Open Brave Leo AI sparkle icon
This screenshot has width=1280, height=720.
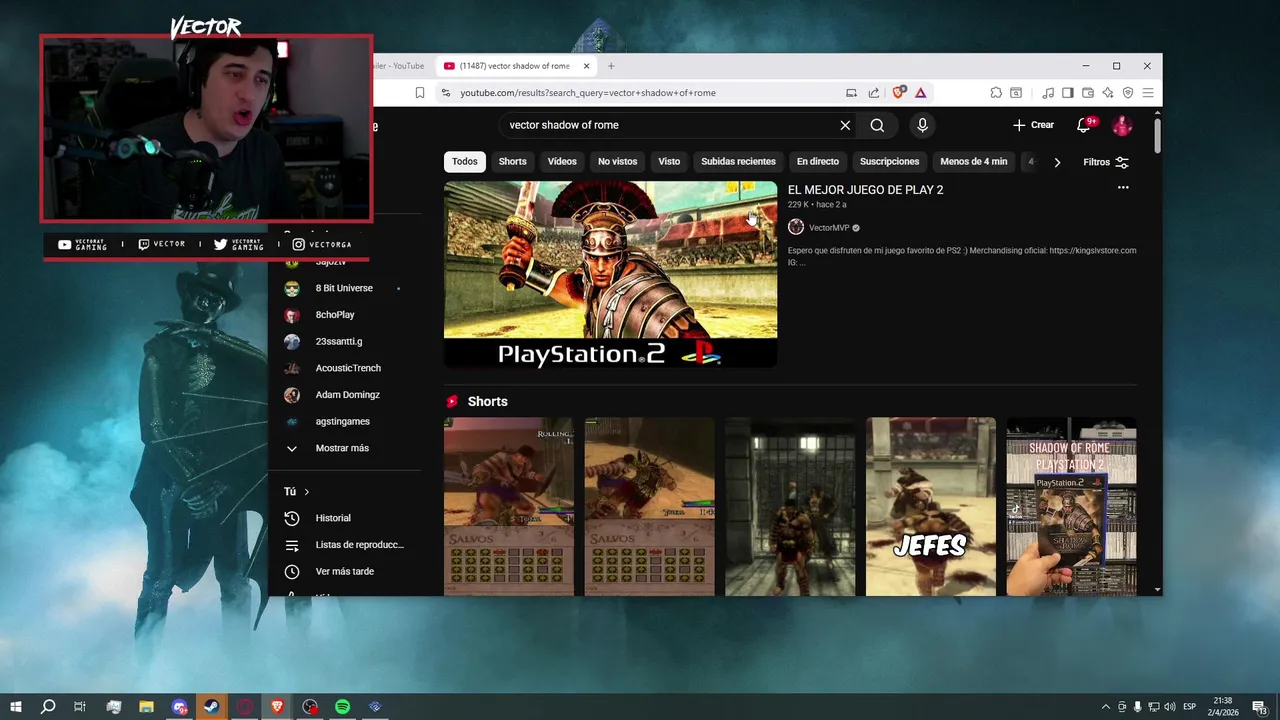(1108, 93)
